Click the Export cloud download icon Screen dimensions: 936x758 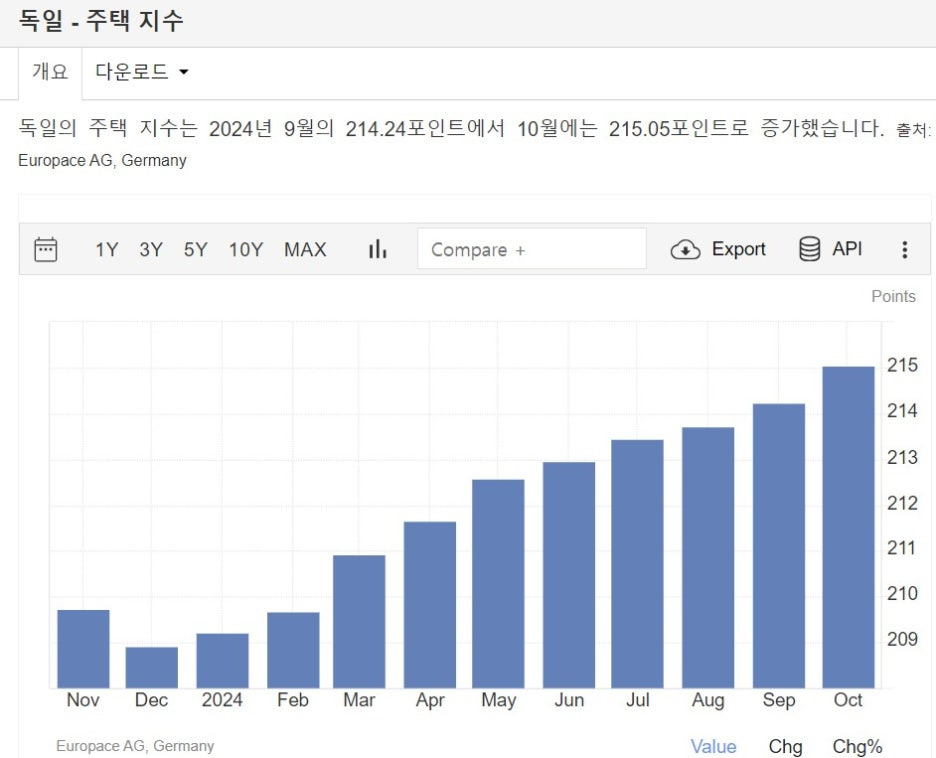click(685, 249)
